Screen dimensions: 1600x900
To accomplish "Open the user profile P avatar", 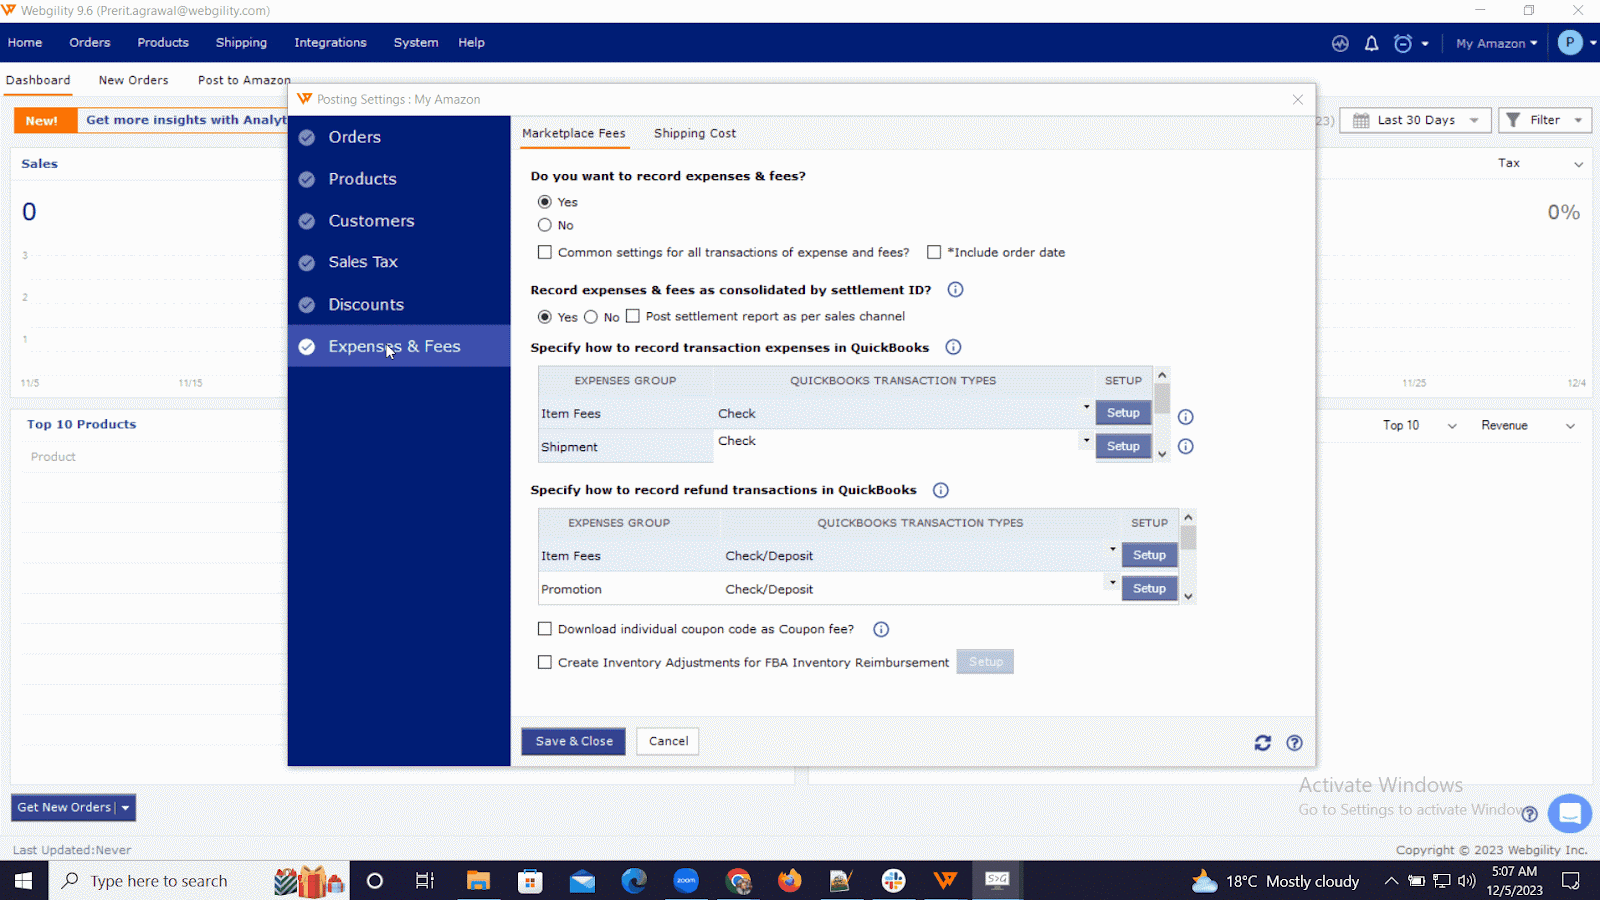I will 1570,42.
